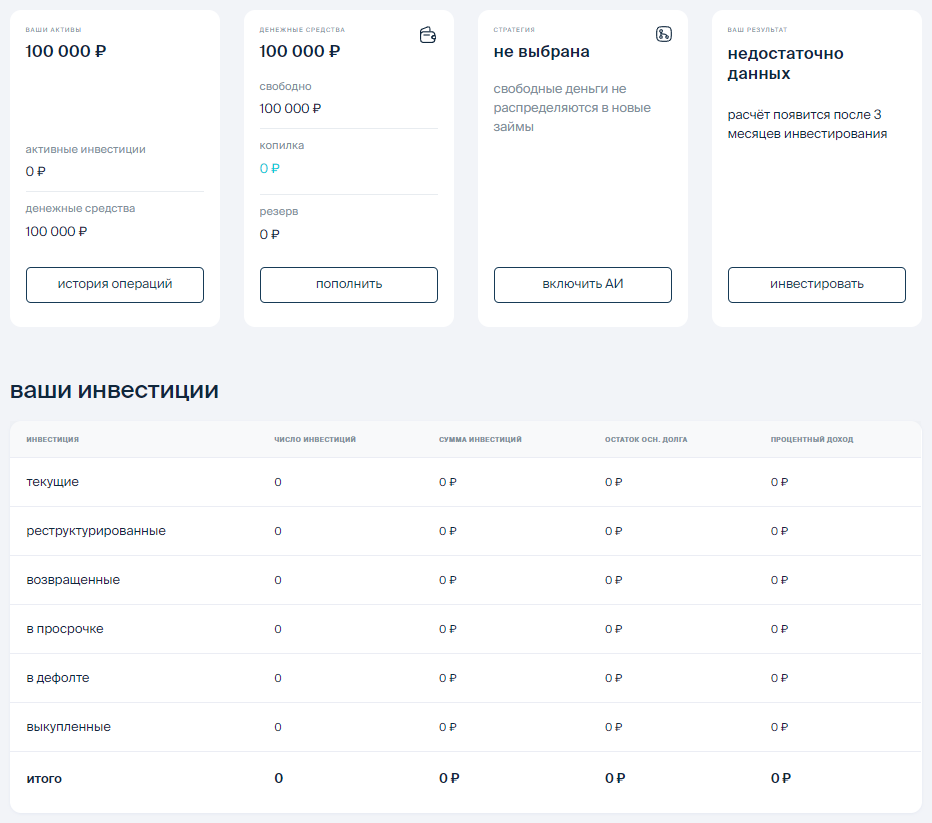The height and width of the screenshot is (823, 932).
Task: Click the резерв value on the cash card
Action: pyautogui.click(x=269, y=234)
